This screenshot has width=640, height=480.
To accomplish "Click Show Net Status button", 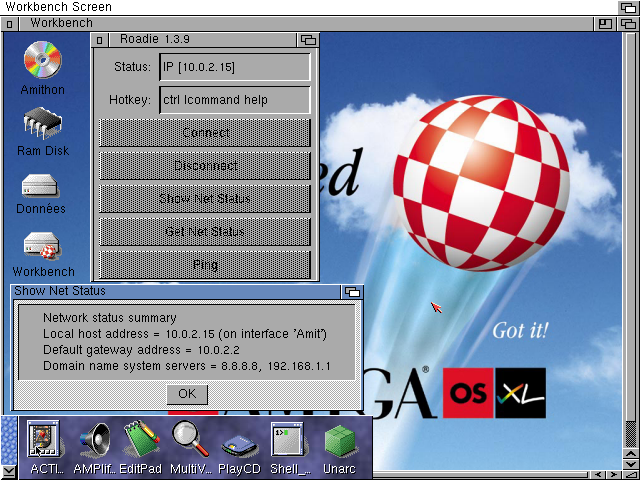I will 205,199.
